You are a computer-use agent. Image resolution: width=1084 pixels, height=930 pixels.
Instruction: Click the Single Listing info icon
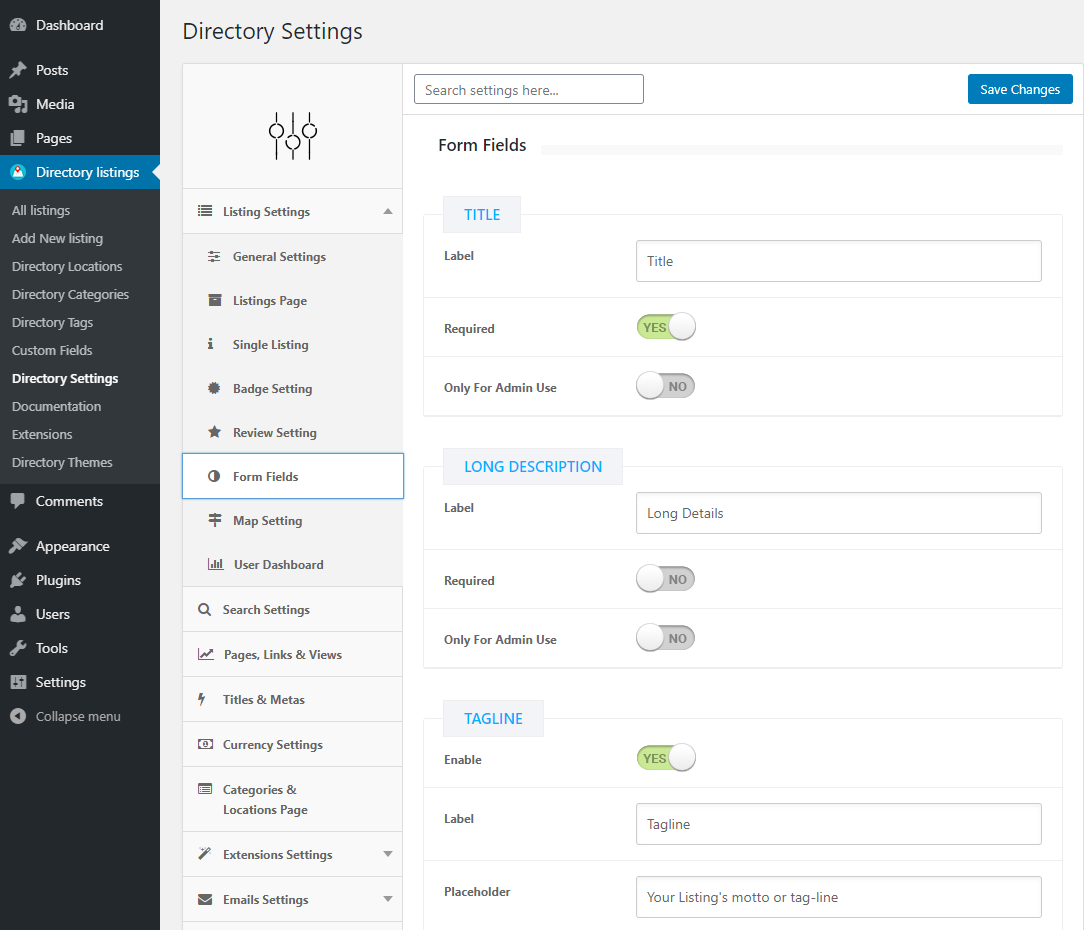tap(210, 344)
